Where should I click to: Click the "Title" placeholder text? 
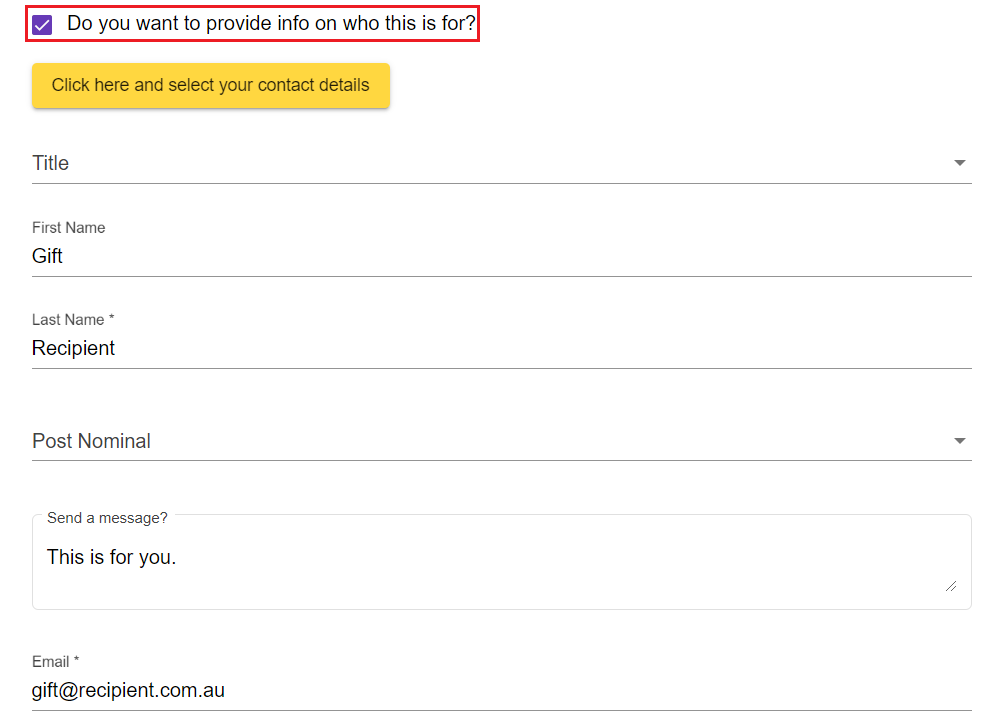[x=51, y=163]
